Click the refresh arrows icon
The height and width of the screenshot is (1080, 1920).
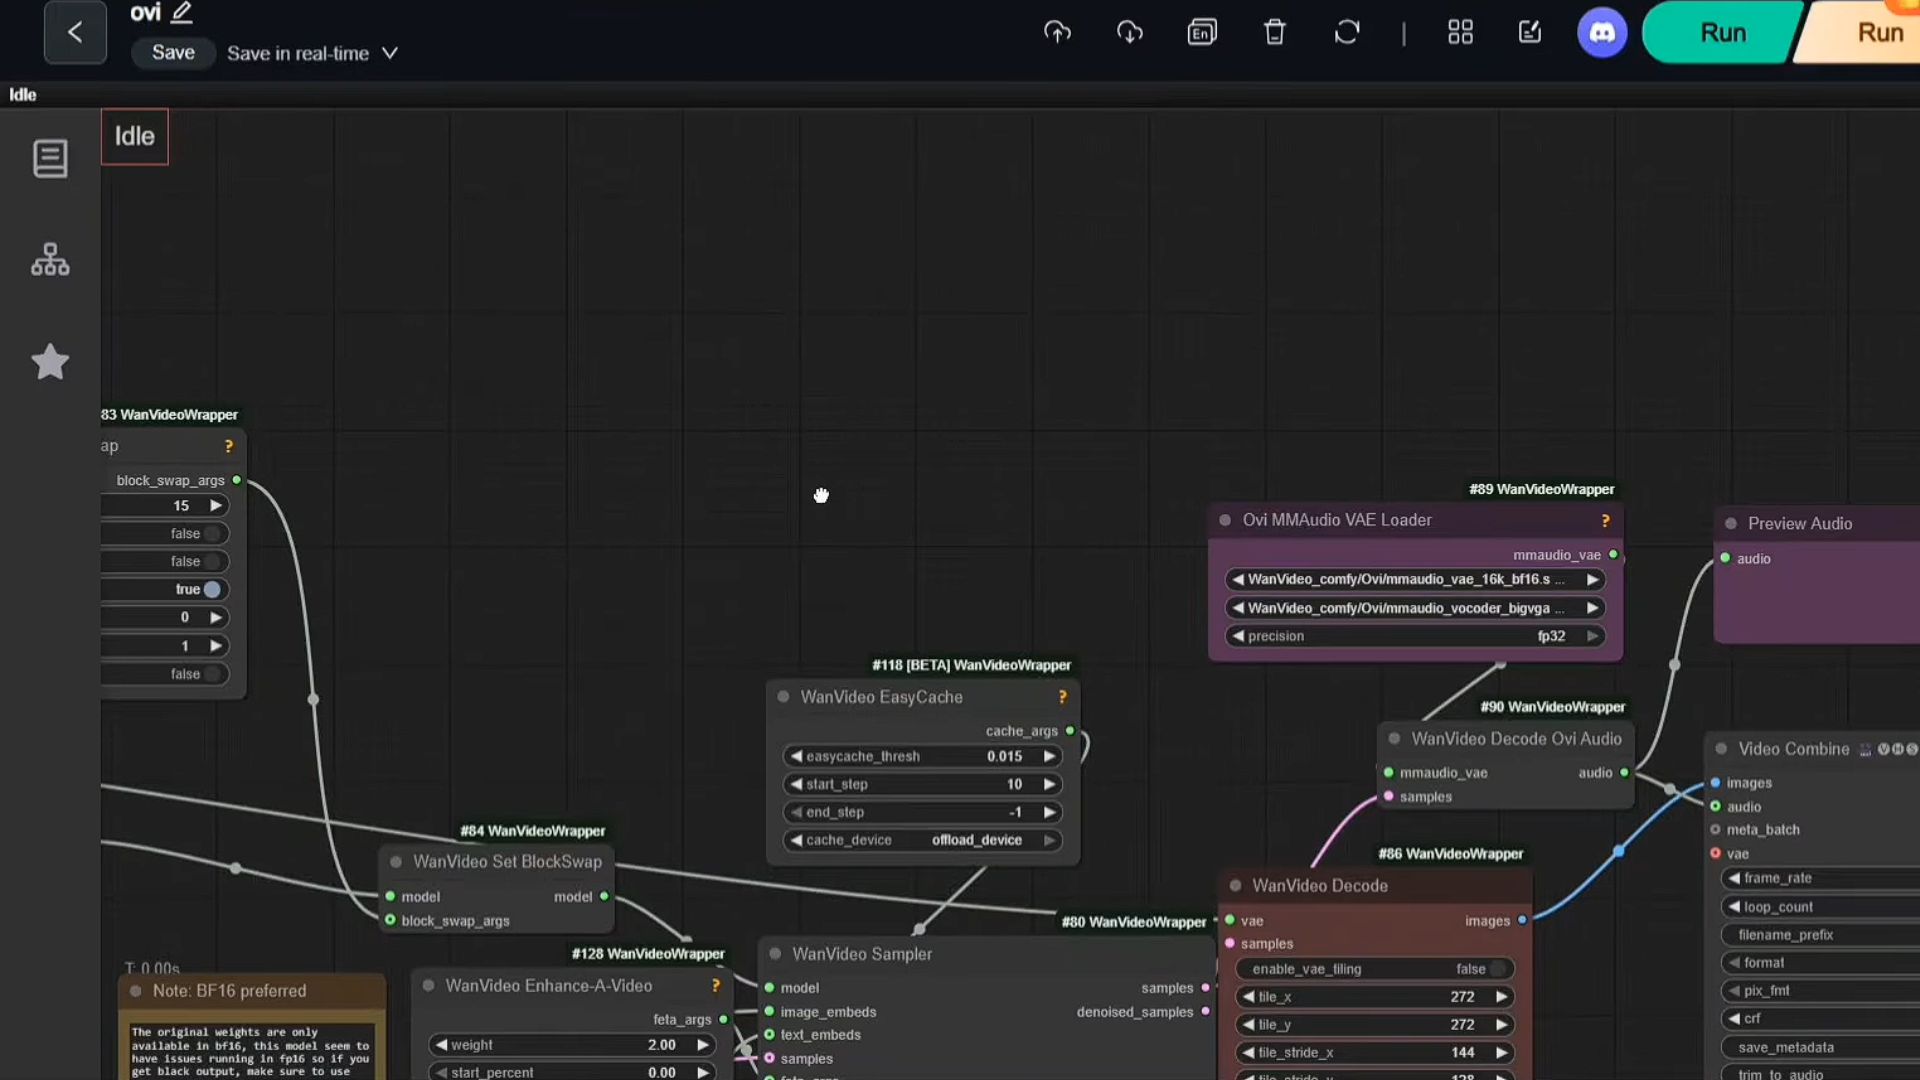tap(1347, 32)
